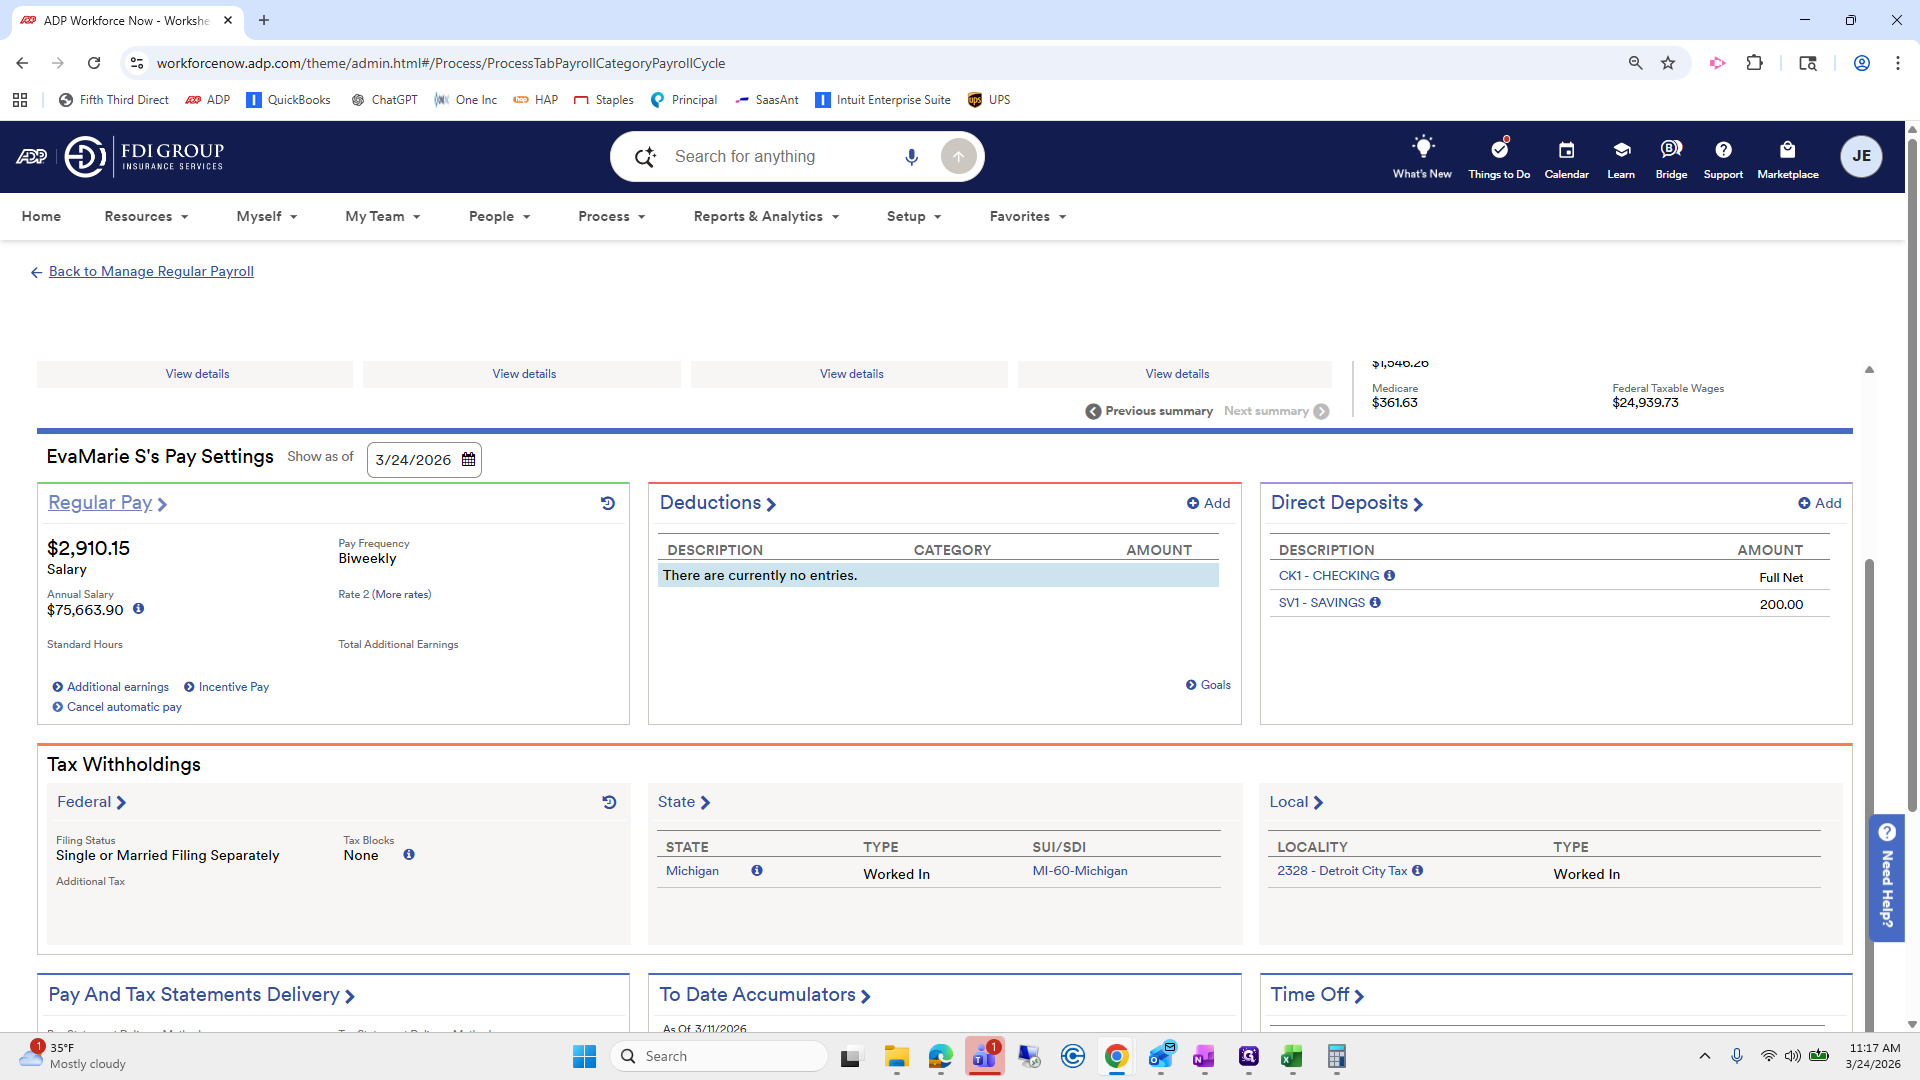Click Previous summary button
Image resolution: width=1920 pixels, height=1080 pixels.
pyautogui.click(x=1149, y=411)
